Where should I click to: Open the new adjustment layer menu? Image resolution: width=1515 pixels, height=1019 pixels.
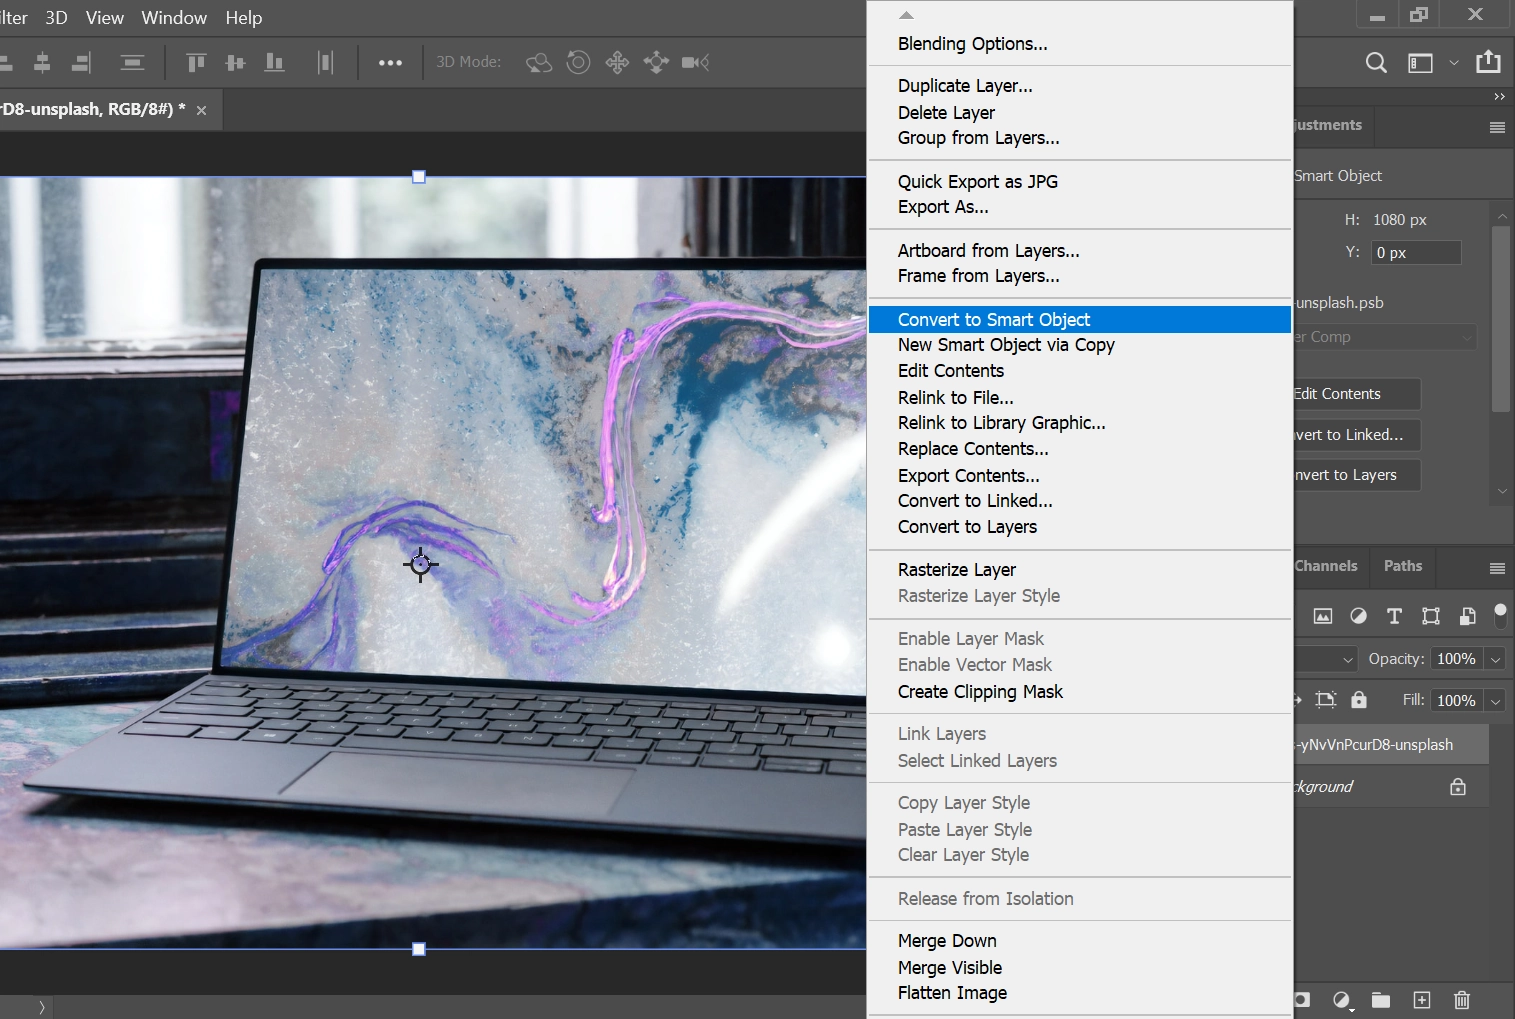coord(1342,1000)
